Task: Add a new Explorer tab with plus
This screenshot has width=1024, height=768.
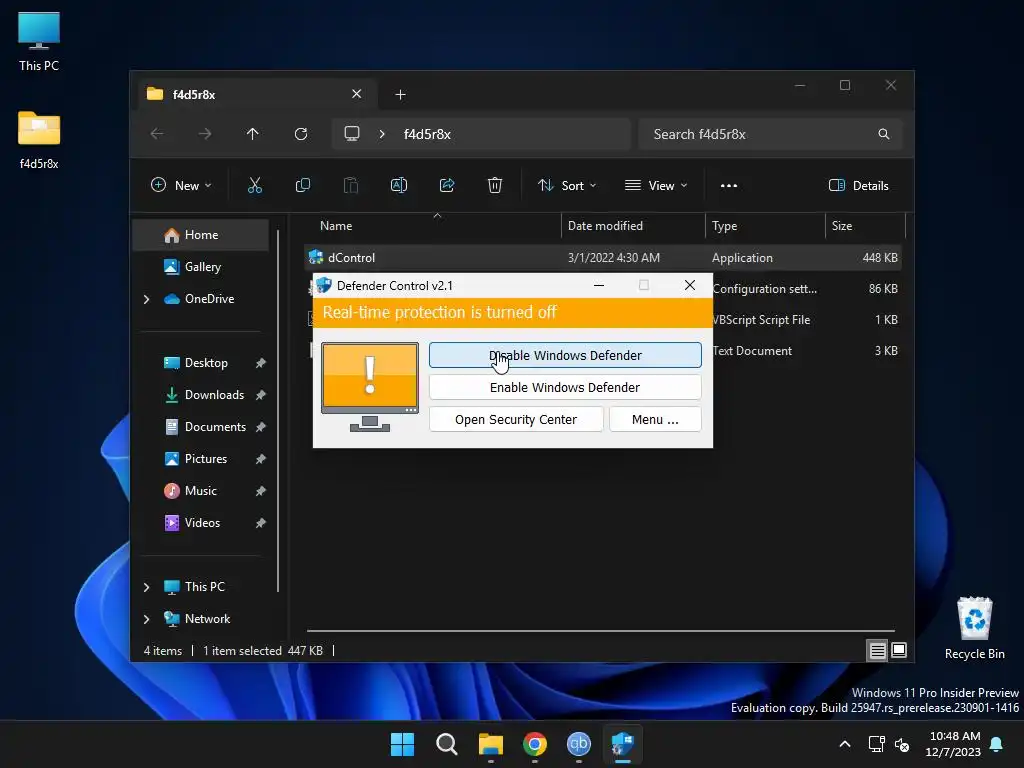Action: [x=400, y=95]
